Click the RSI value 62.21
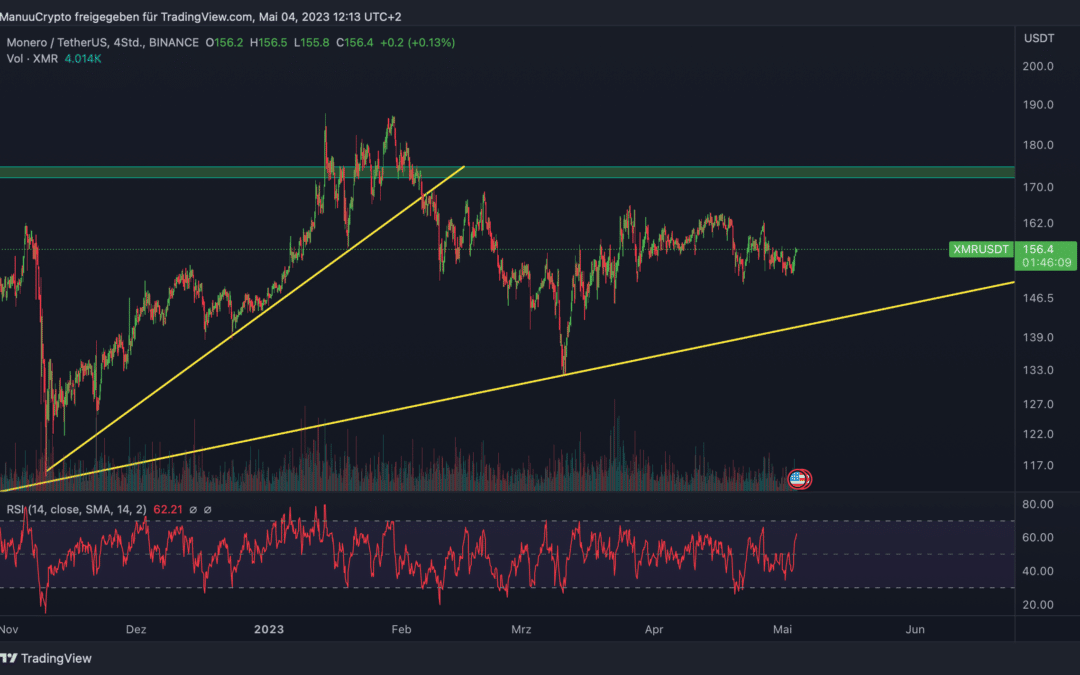The height and width of the screenshot is (675, 1080). 167,510
